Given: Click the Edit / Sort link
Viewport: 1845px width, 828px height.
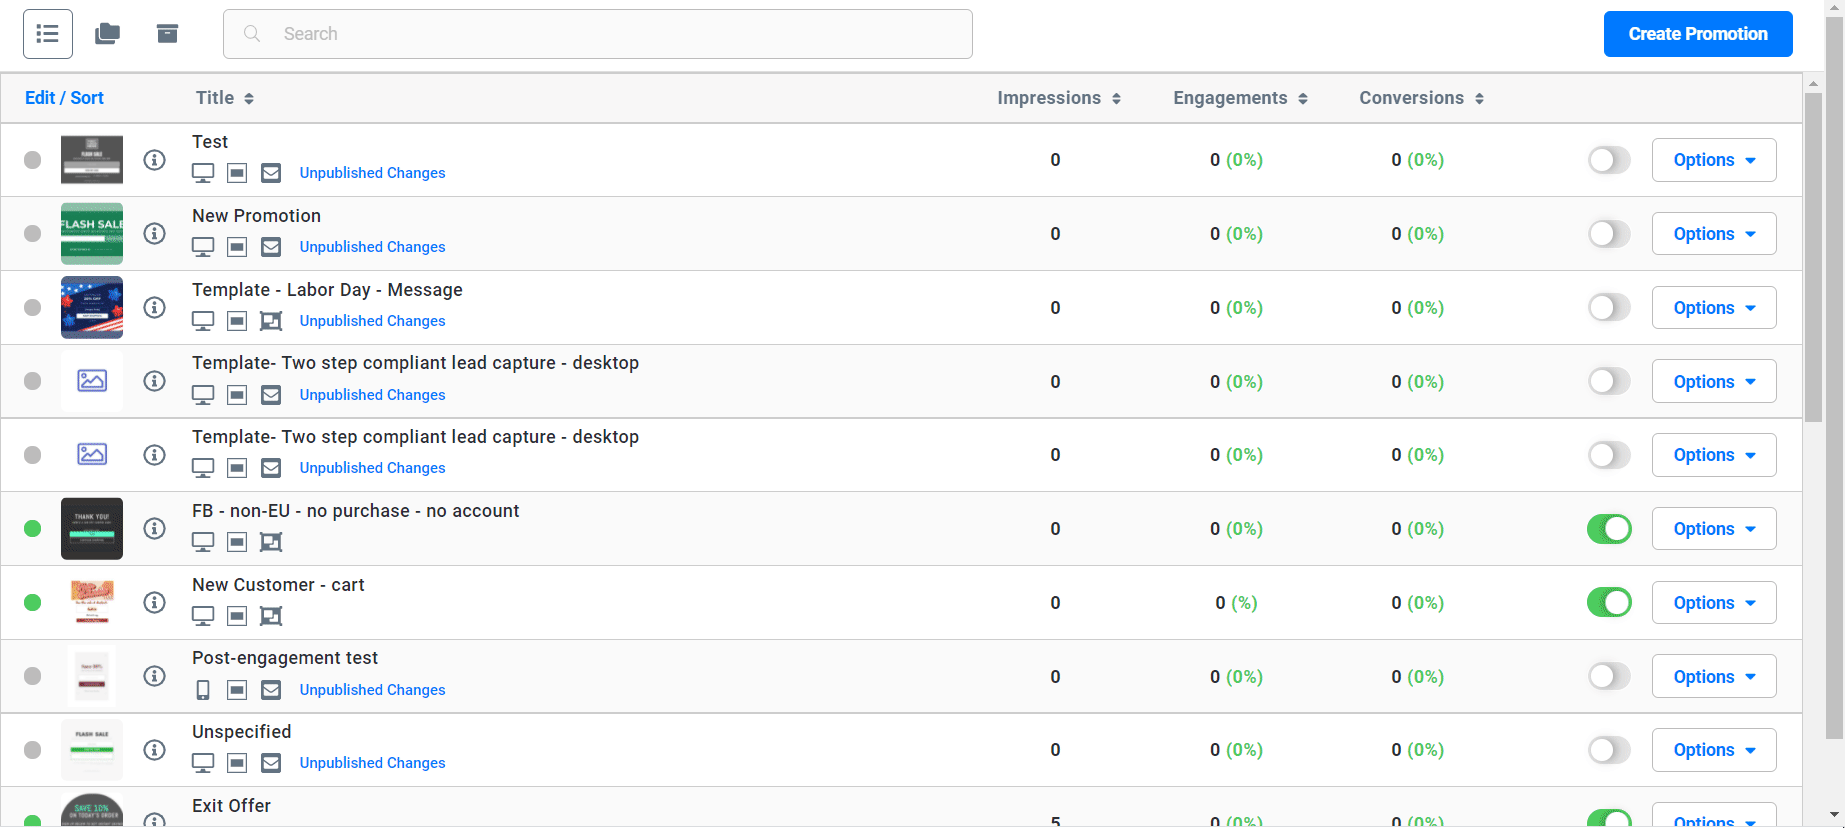Looking at the screenshot, I should tap(64, 98).
